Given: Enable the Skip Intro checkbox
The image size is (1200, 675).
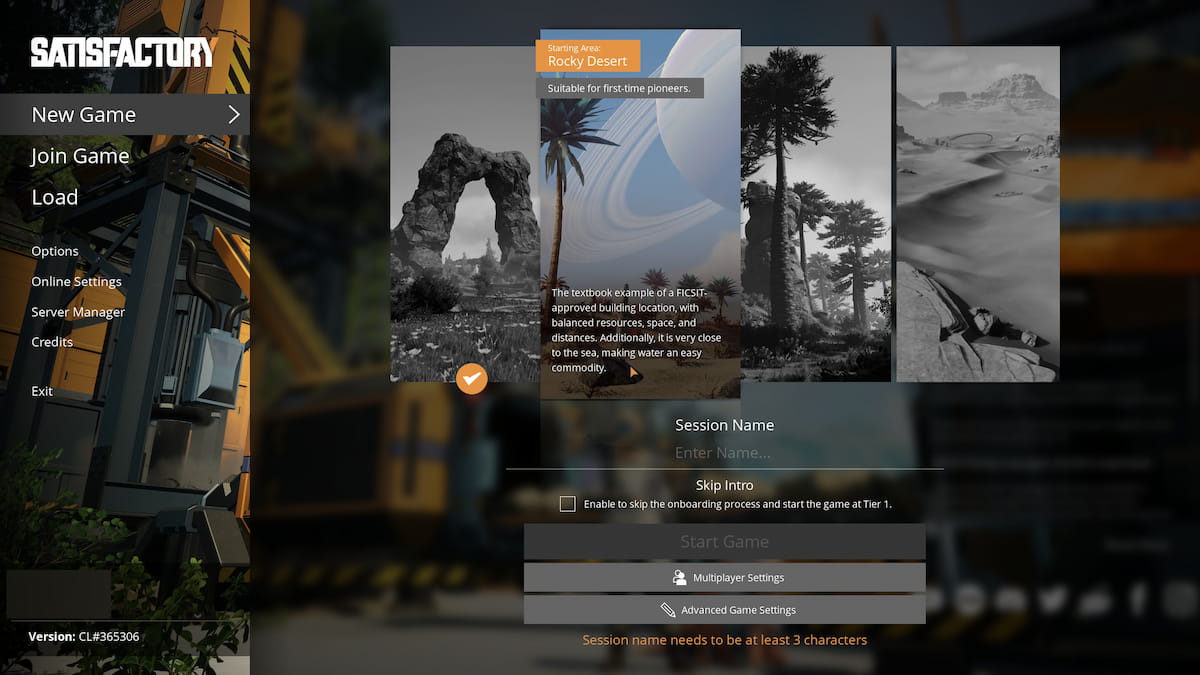Looking at the screenshot, I should point(568,504).
